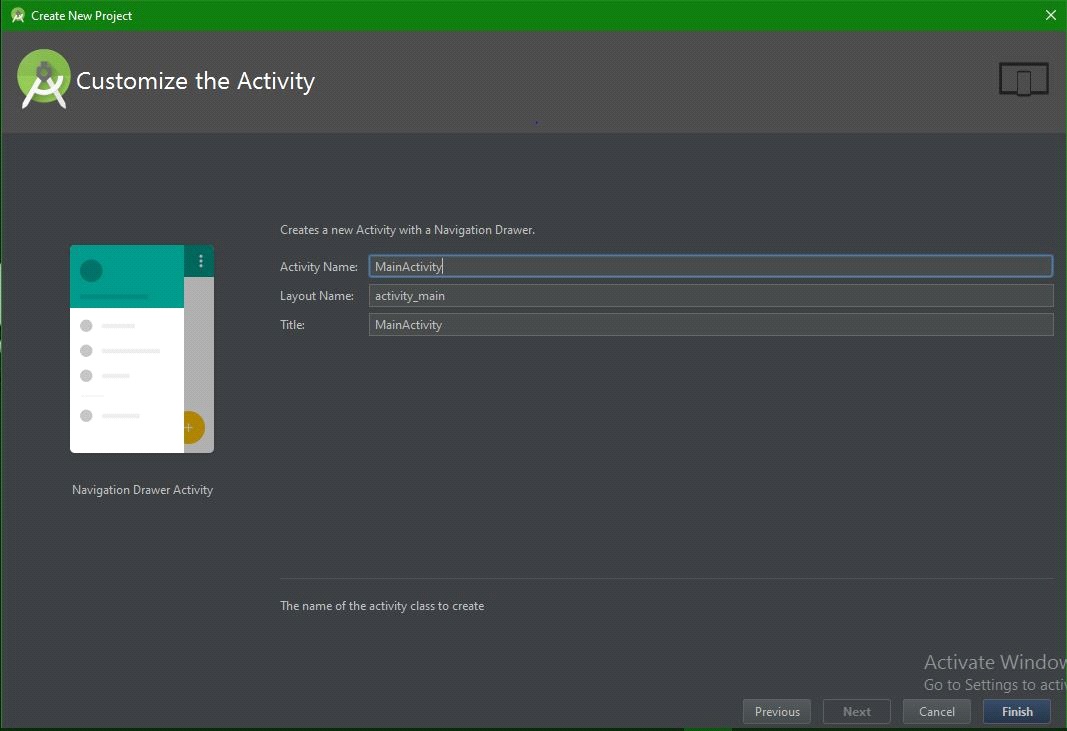
Task: Click the phone frame icon at top right
Action: (x=1023, y=78)
